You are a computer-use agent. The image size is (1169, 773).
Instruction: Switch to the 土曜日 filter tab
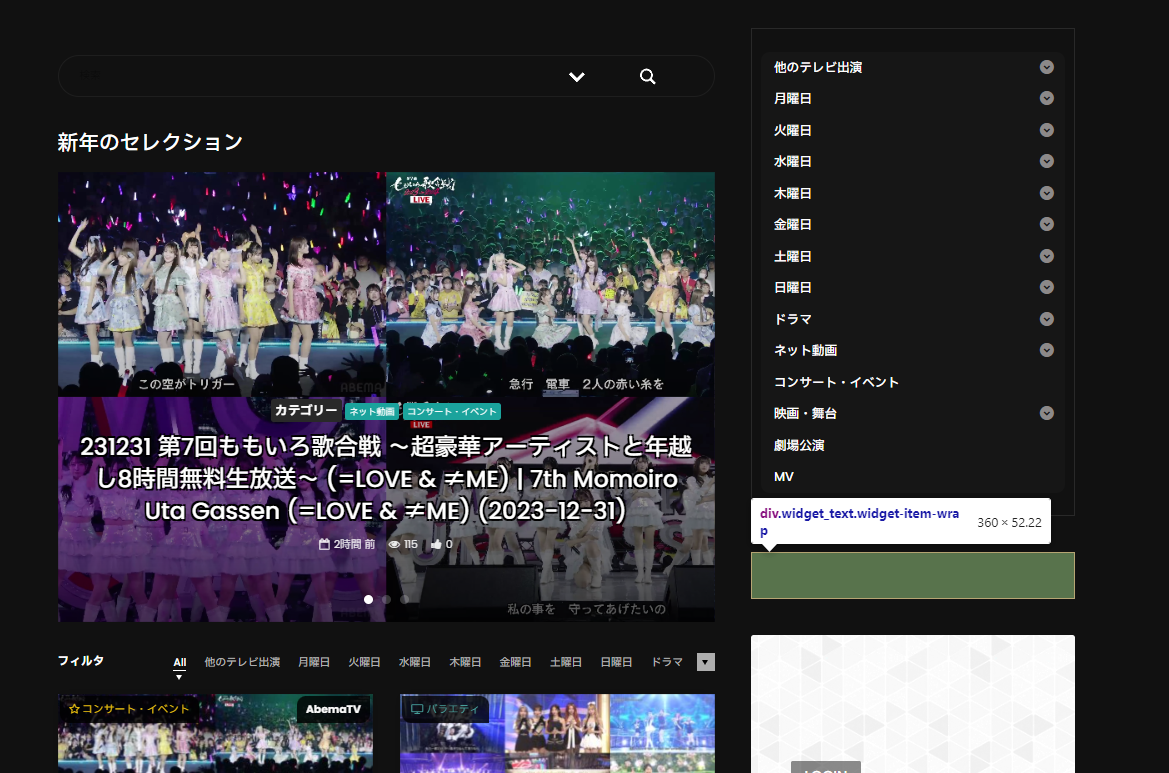[x=566, y=661]
